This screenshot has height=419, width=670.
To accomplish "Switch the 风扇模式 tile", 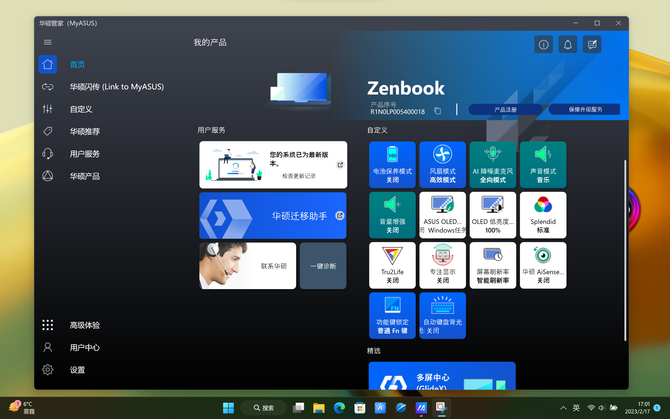I will coord(443,165).
